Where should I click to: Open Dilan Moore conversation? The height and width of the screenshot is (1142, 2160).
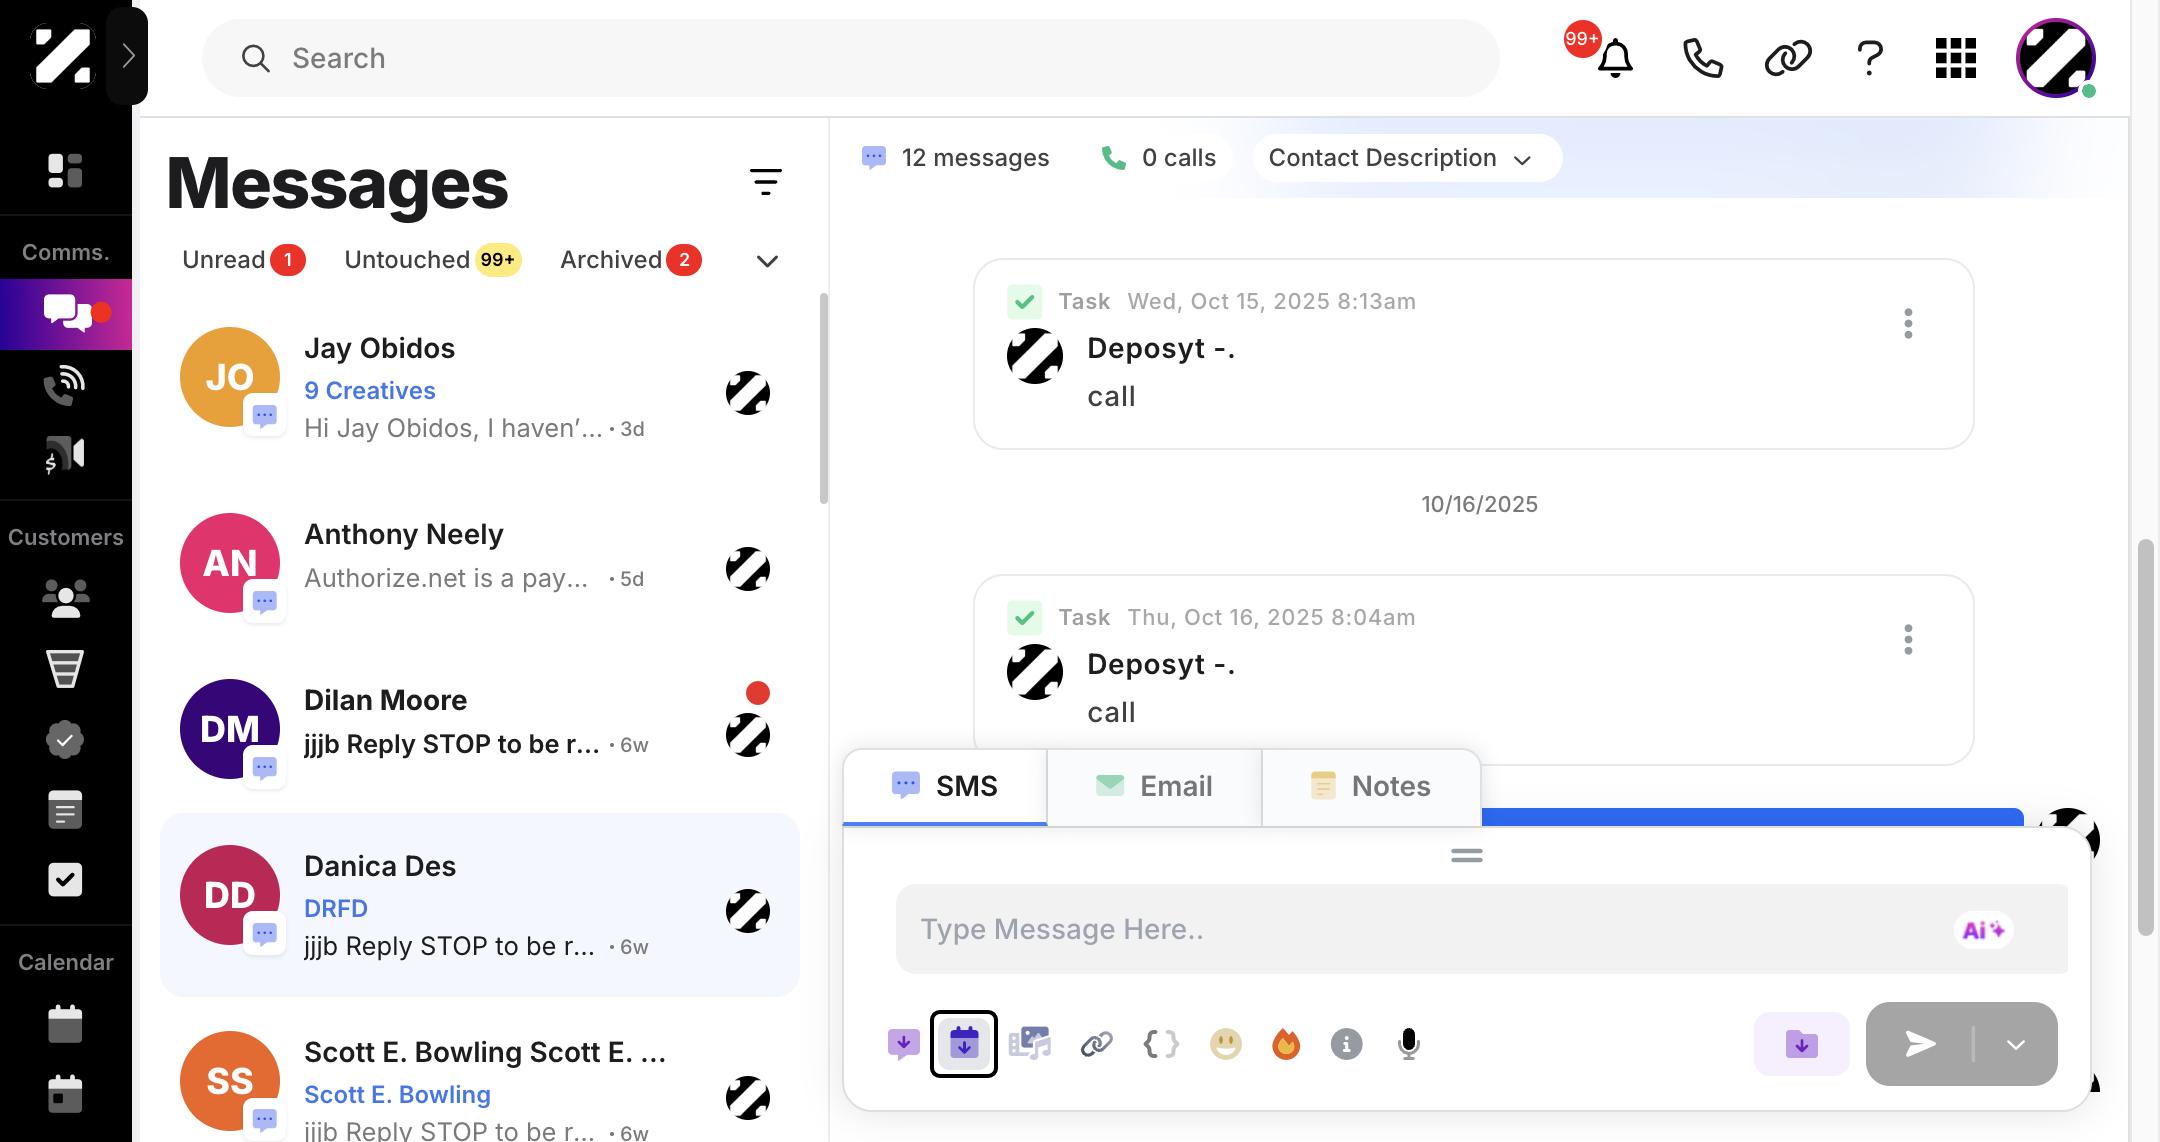(x=480, y=730)
